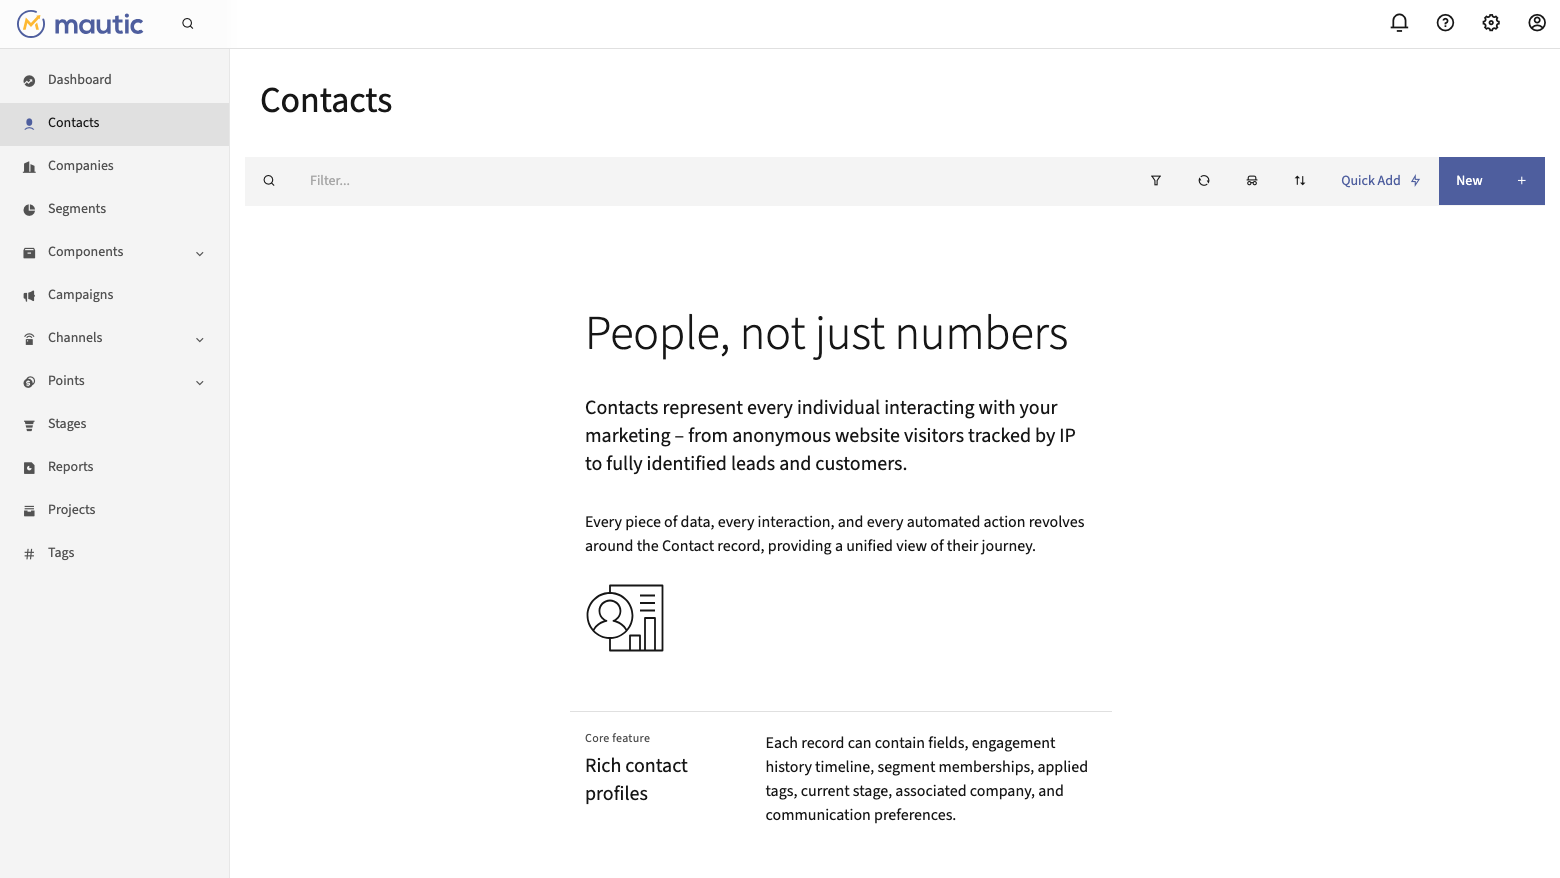Click the lightning bolt beside Quick Add
This screenshot has width=1560, height=878.
pos(1415,181)
